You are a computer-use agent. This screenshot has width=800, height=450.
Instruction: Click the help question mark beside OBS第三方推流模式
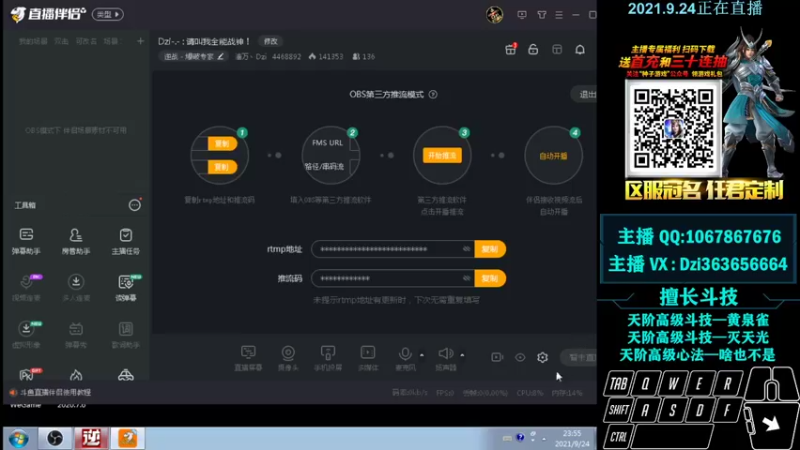pos(433,94)
